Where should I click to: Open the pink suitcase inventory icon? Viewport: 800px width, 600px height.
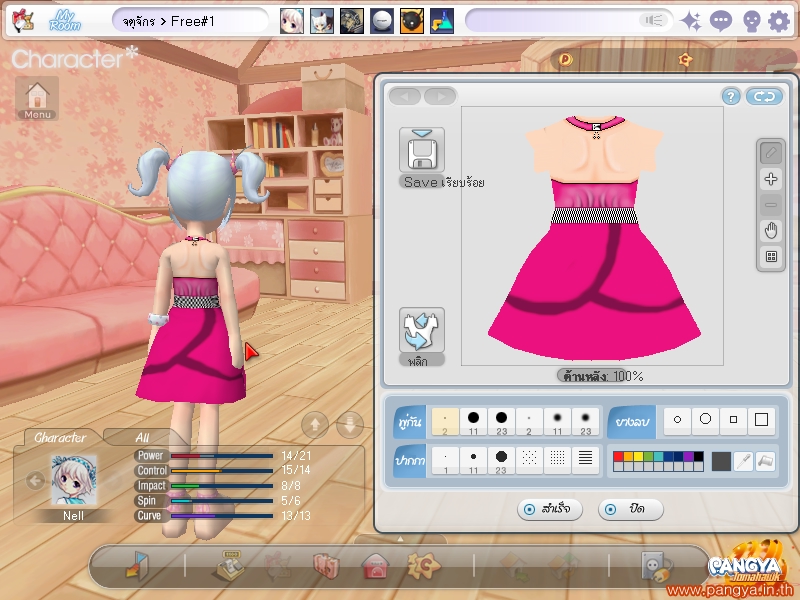point(326,565)
